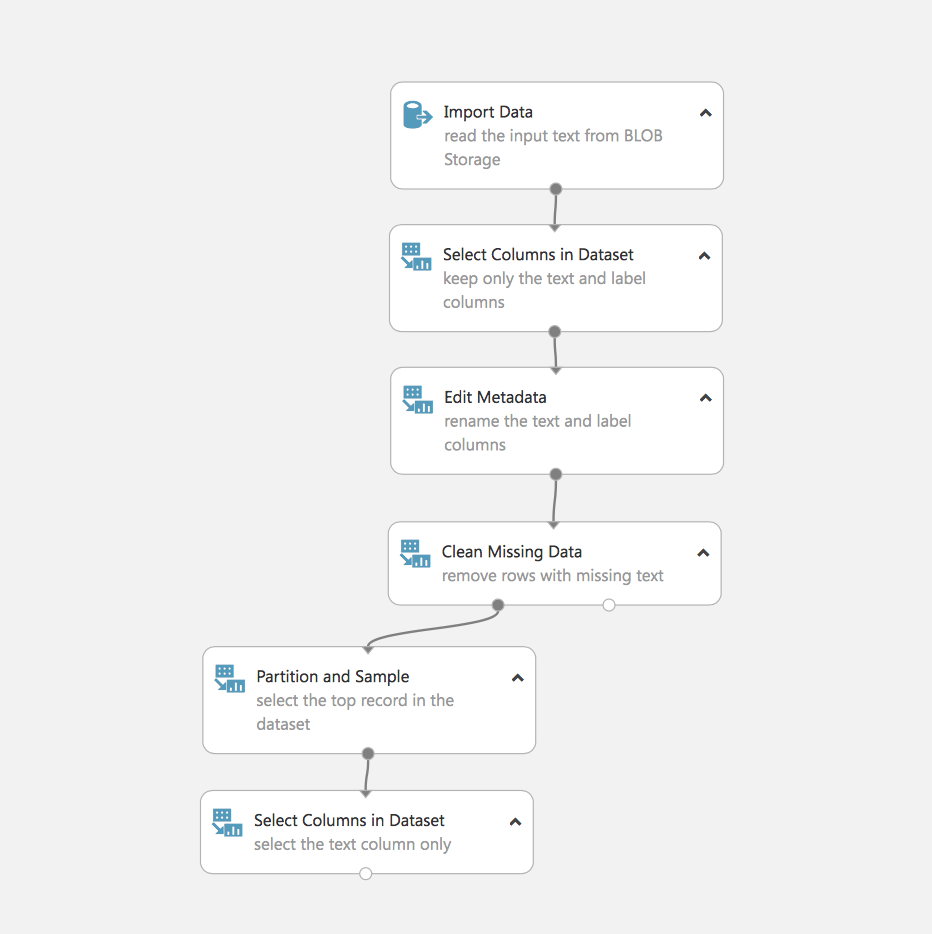The width and height of the screenshot is (932, 934).
Task: Collapse the Edit Metadata module chevron
Action: (706, 398)
